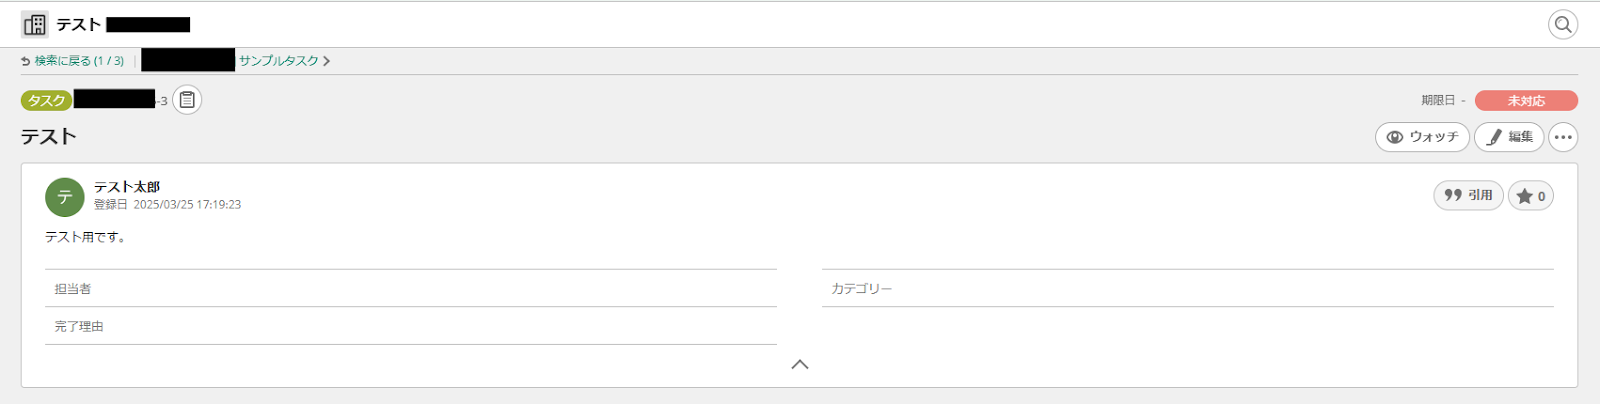Click the back arrow before 検索に戻る
This screenshot has width=1600, height=404.
[26, 61]
